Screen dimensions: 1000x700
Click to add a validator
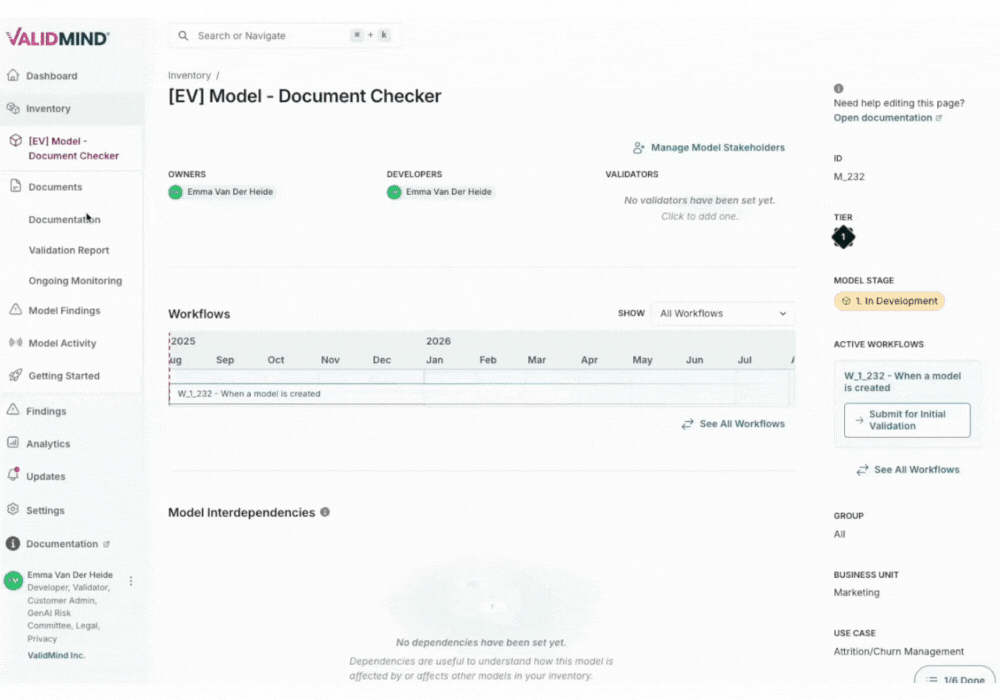click(700, 216)
